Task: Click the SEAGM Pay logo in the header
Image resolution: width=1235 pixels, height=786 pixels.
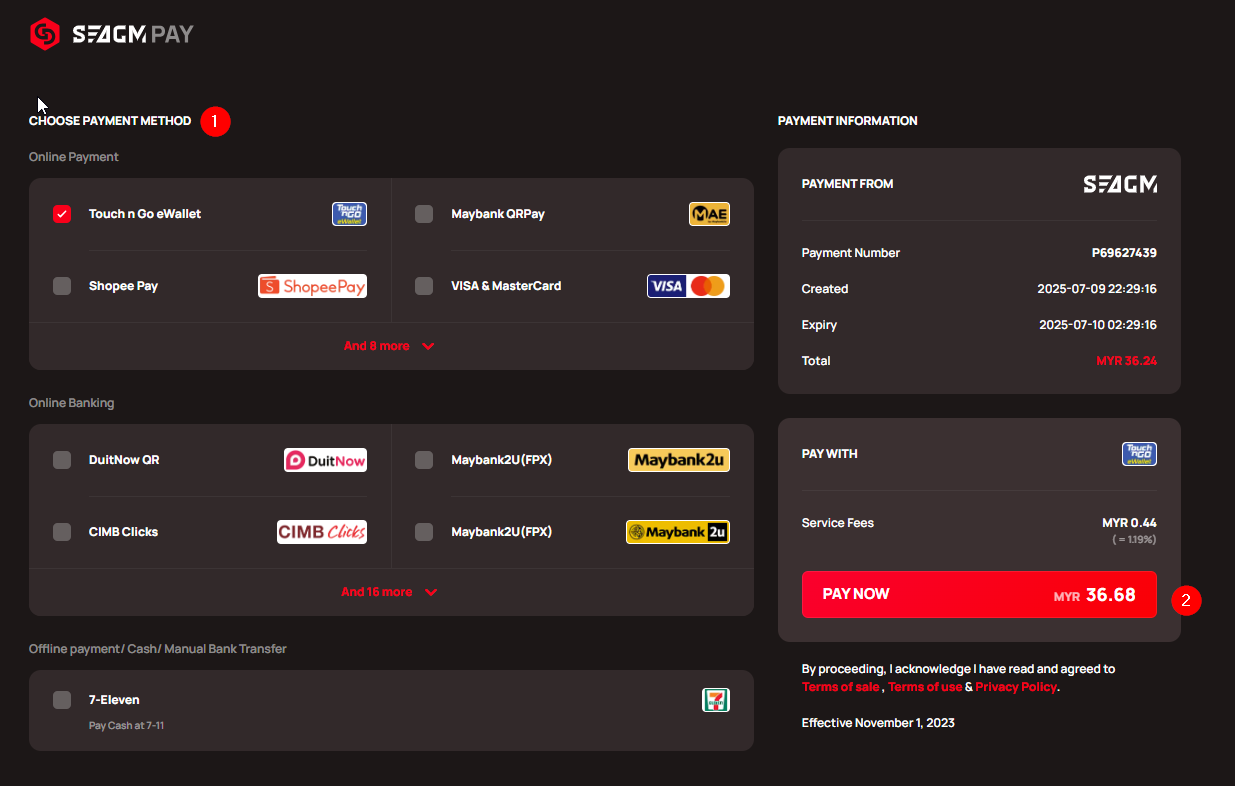Action: click(111, 34)
